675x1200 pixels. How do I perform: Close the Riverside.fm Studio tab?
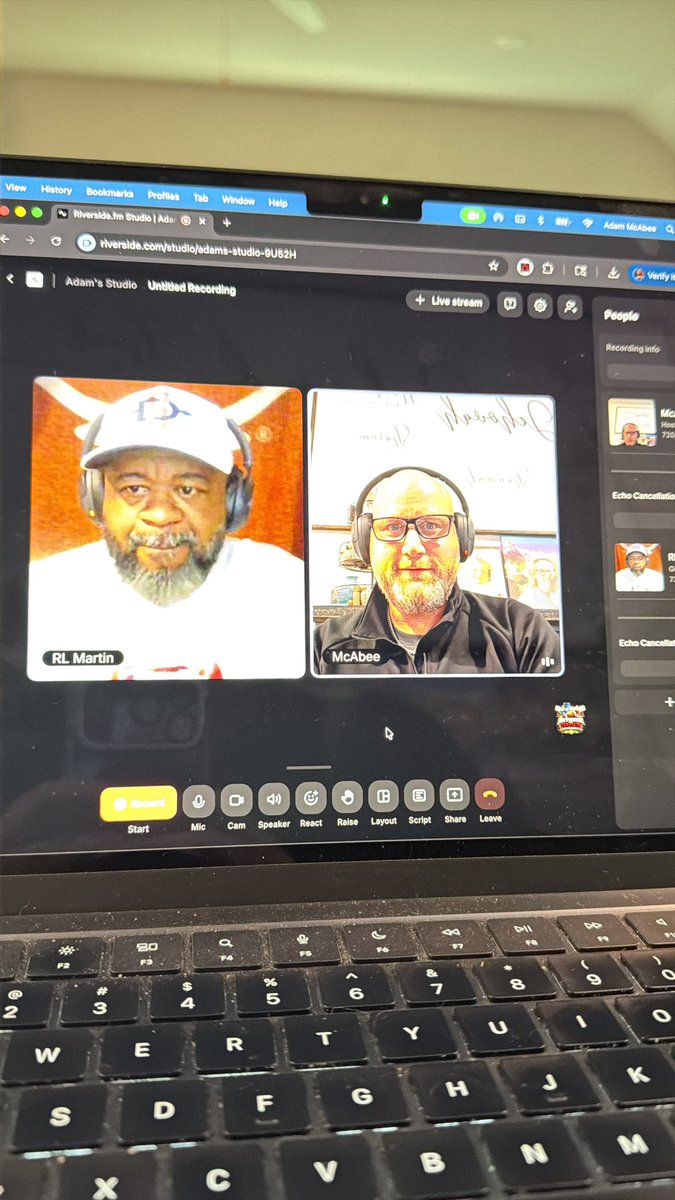pos(203,220)
